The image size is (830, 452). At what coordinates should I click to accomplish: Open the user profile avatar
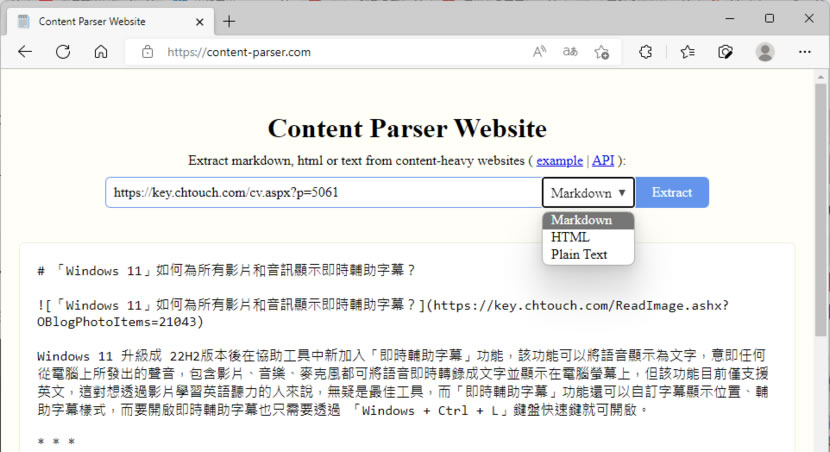pyautogui.click(x=765, y=52)
